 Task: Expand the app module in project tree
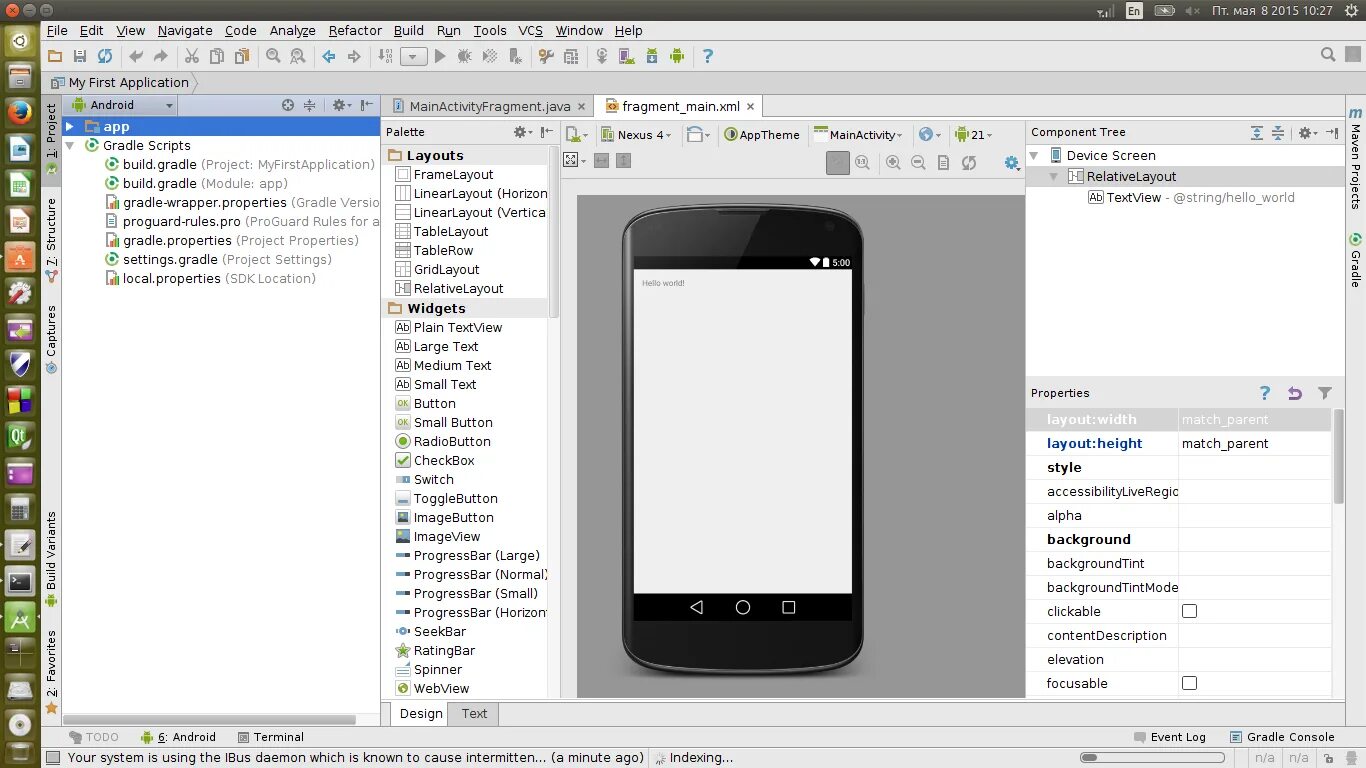click(70, 127)
